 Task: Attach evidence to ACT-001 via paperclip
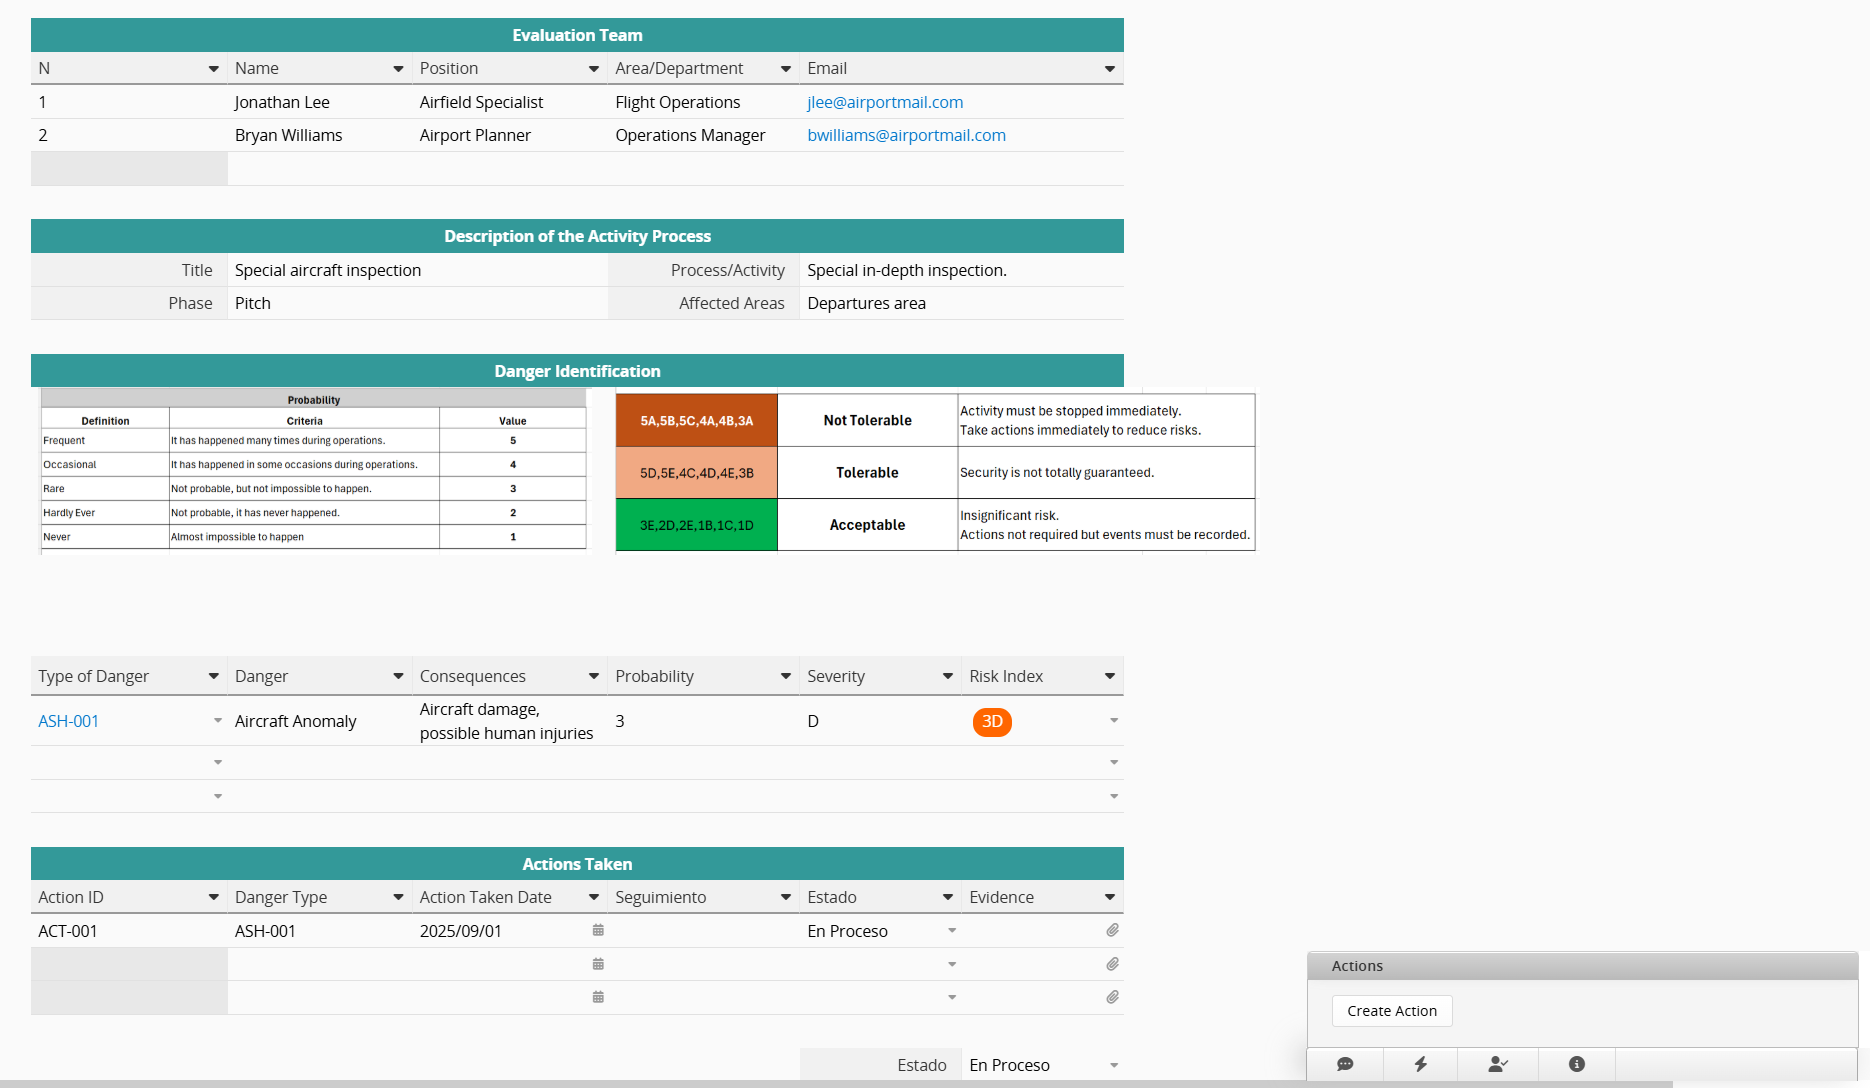coord(1112,931)
